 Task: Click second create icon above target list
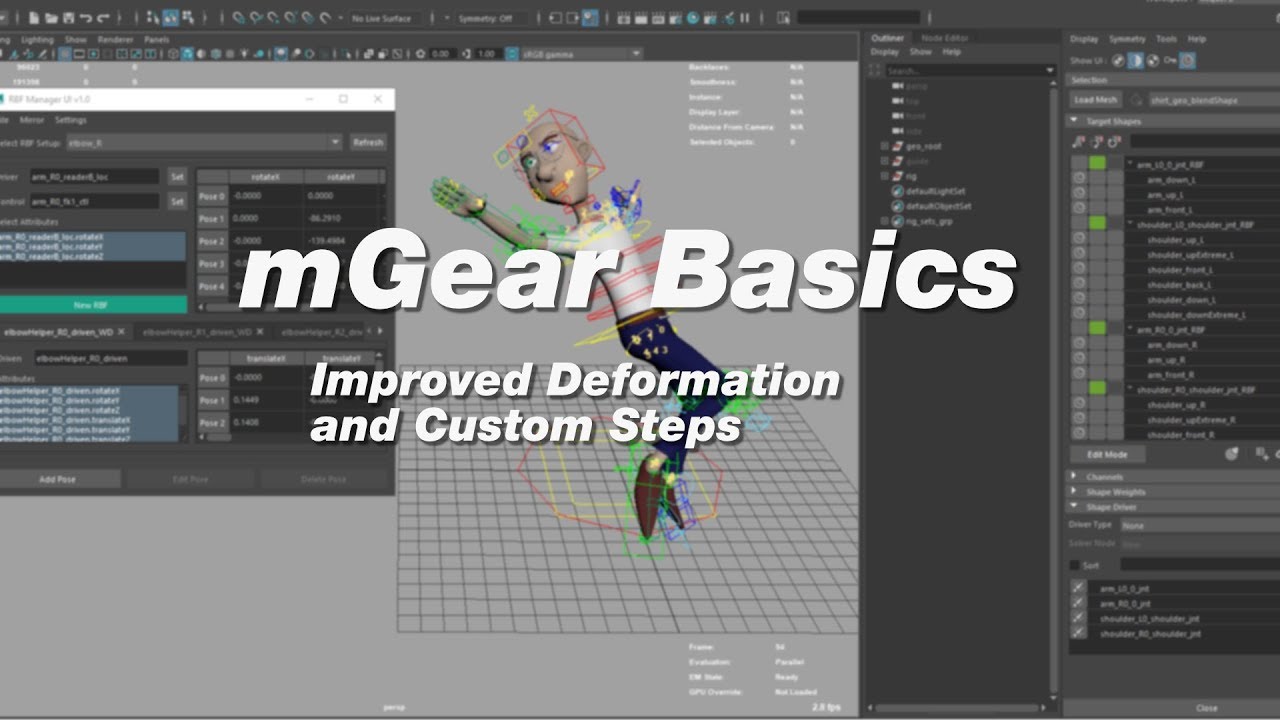[1095, 141]
